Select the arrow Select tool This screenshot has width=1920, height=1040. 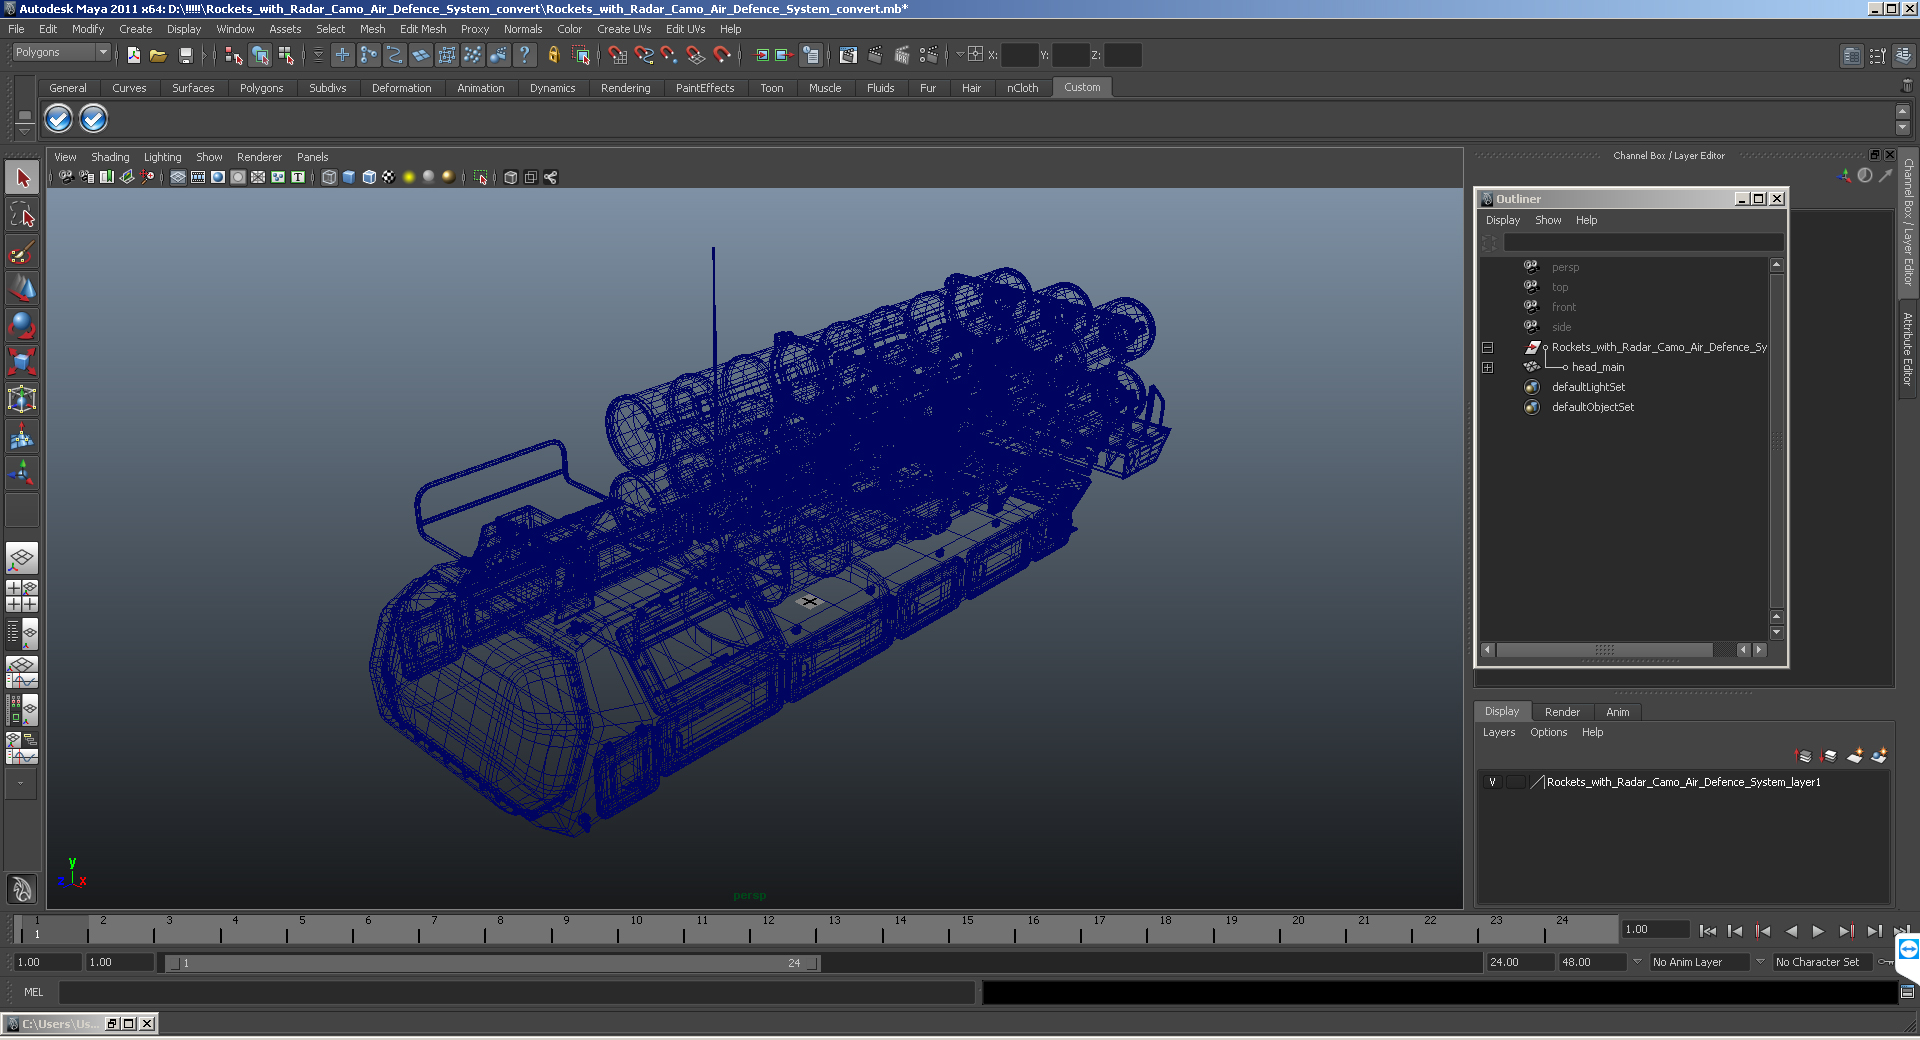point(22,178)
